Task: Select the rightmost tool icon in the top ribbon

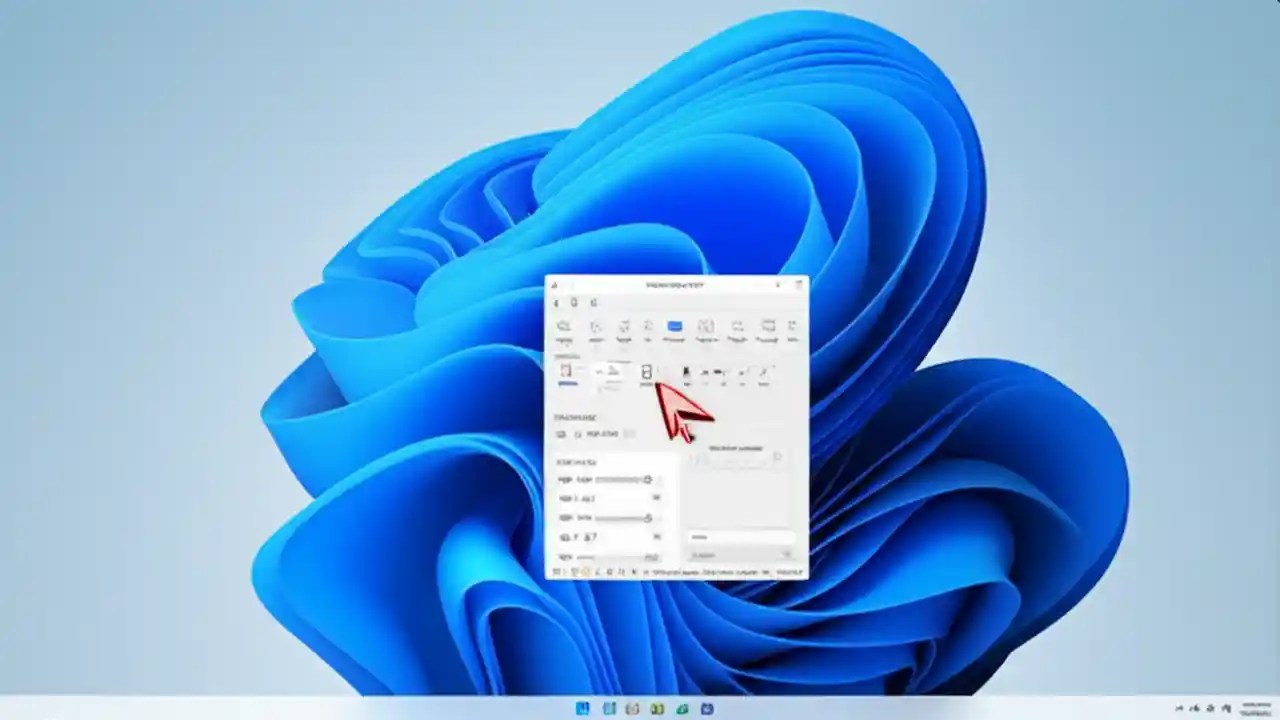Action: (790, 327)
